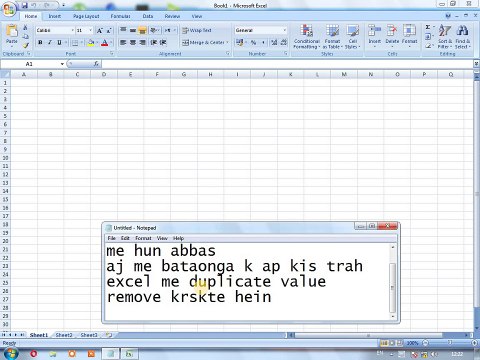
Task: Switch to the Review tab
Action: [x=172, y=16]
